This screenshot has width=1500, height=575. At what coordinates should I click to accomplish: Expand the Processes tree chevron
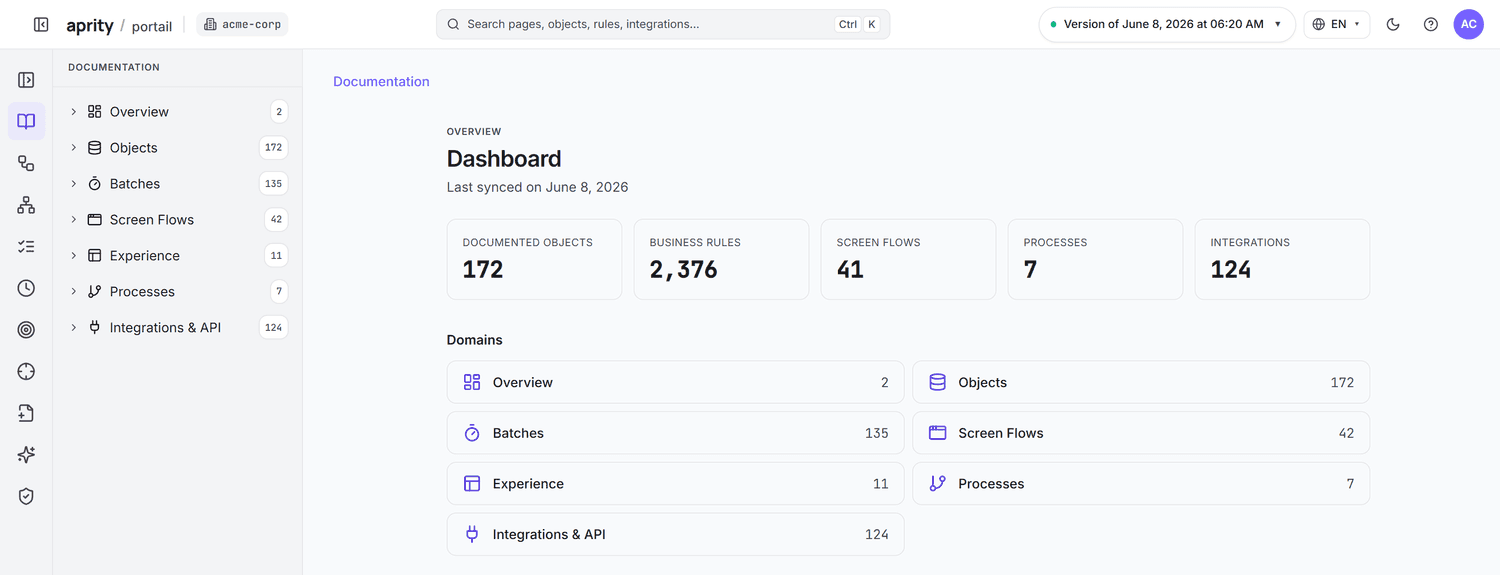[74, 292]
